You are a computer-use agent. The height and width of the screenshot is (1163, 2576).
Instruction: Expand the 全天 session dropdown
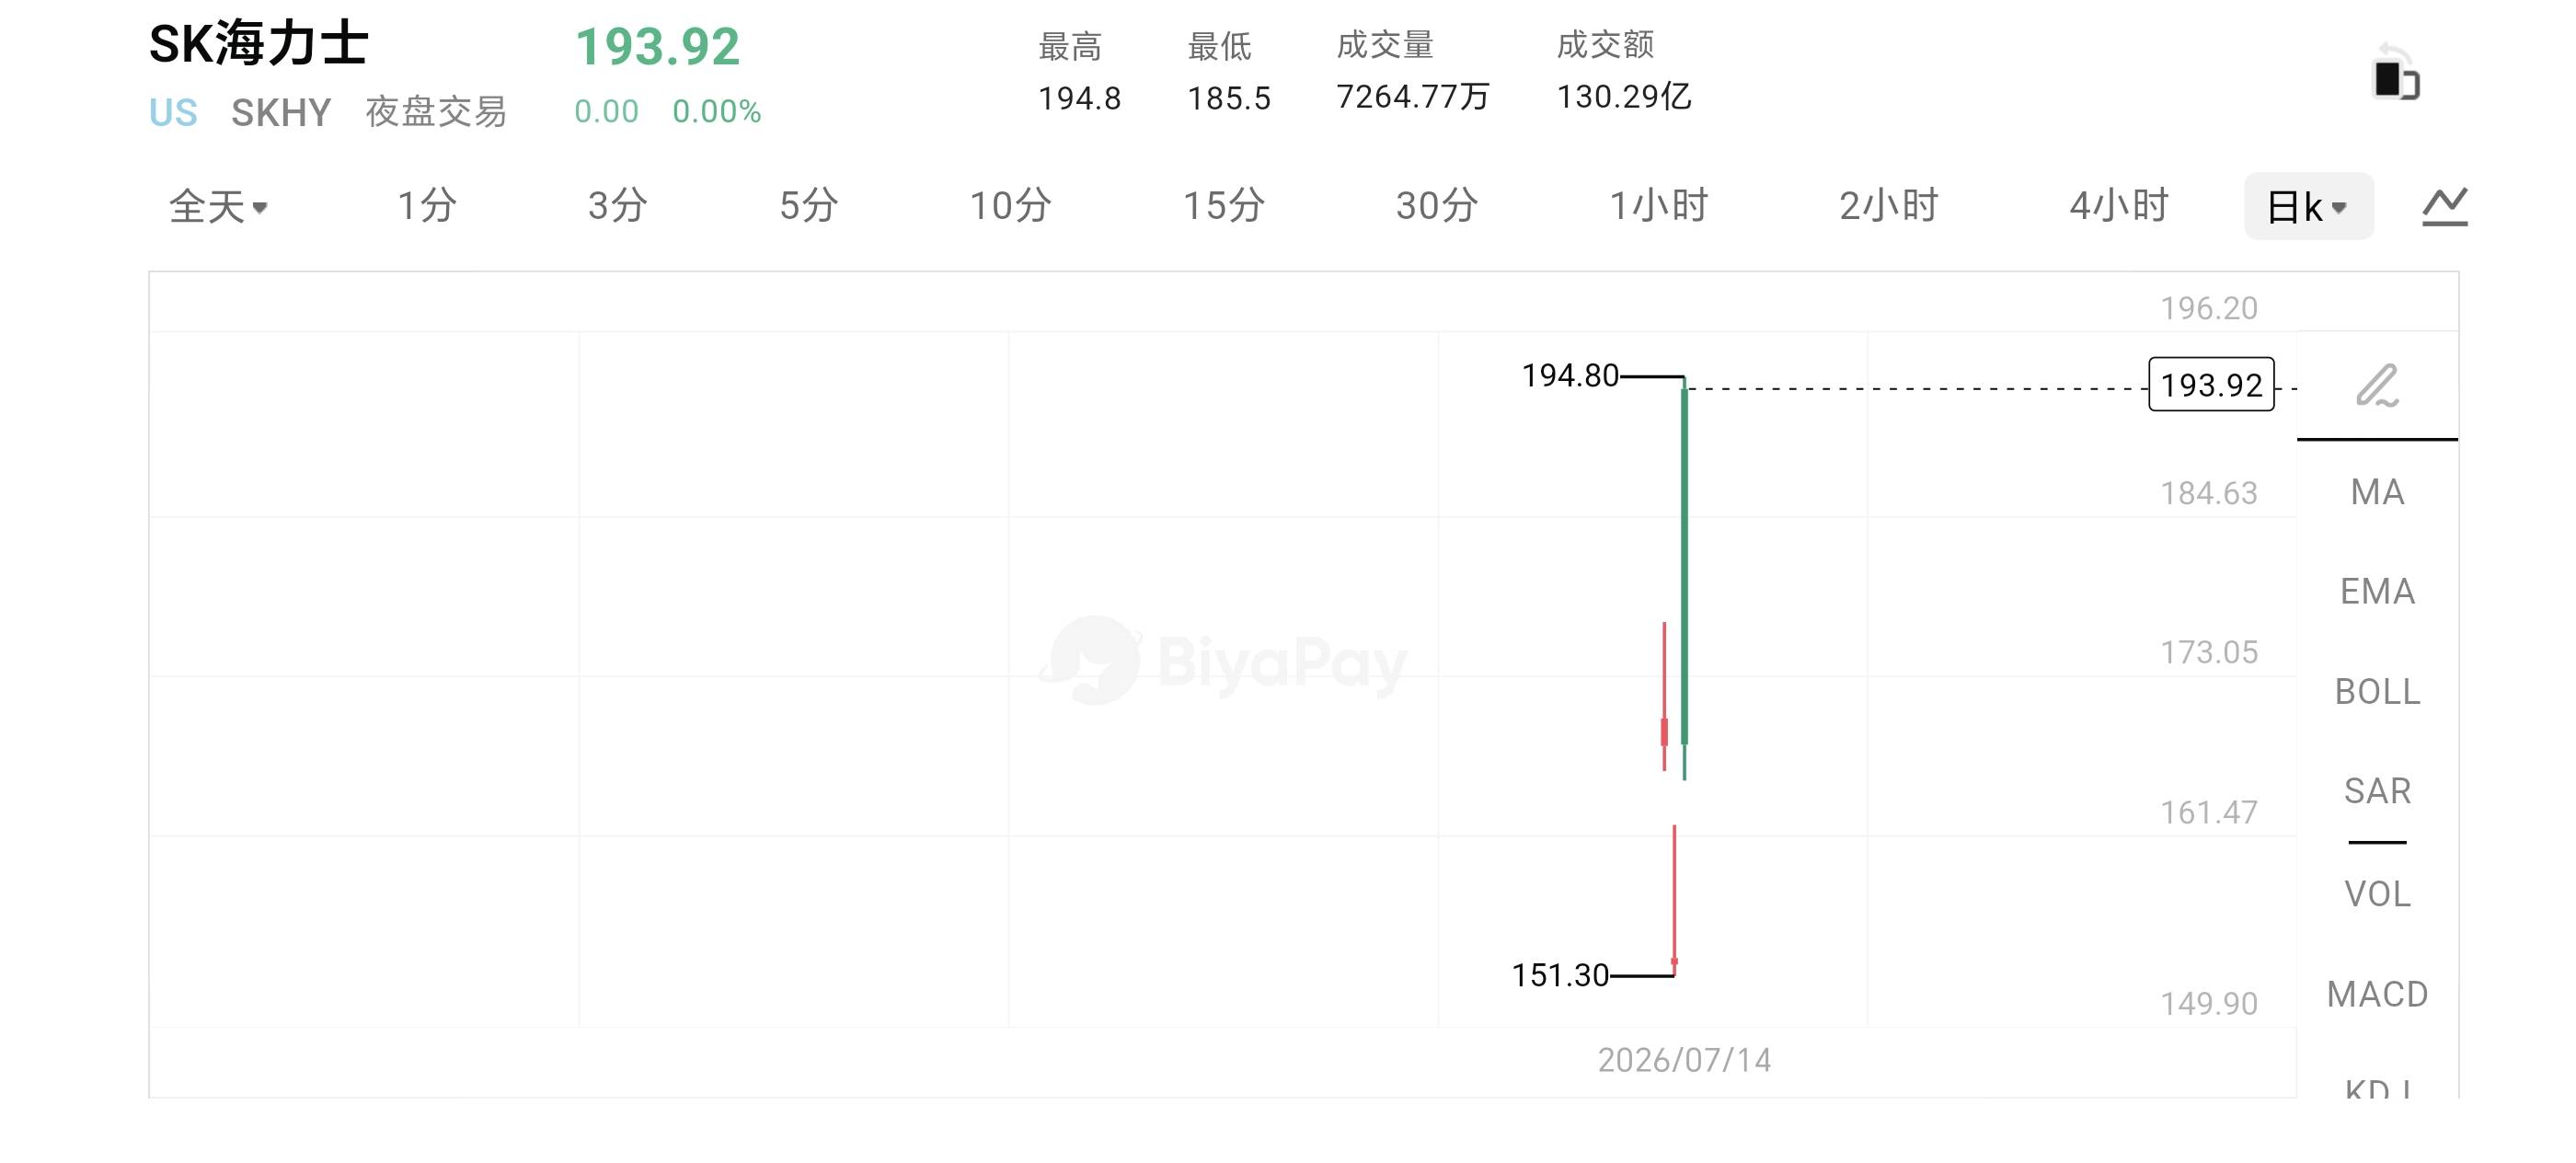point(218,206)
